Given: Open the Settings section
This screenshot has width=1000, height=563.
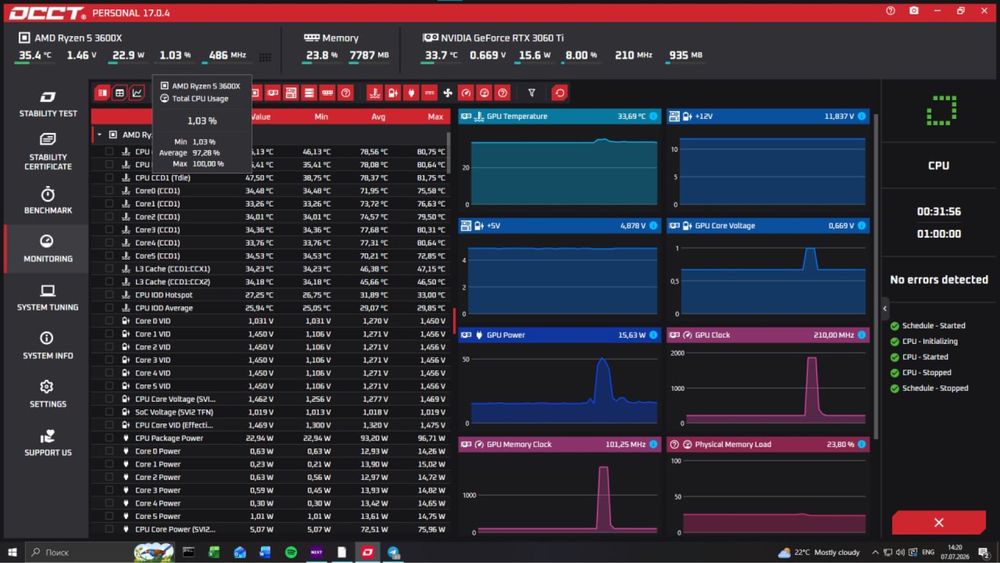Looking at the screenshot, I should [48, 394].
